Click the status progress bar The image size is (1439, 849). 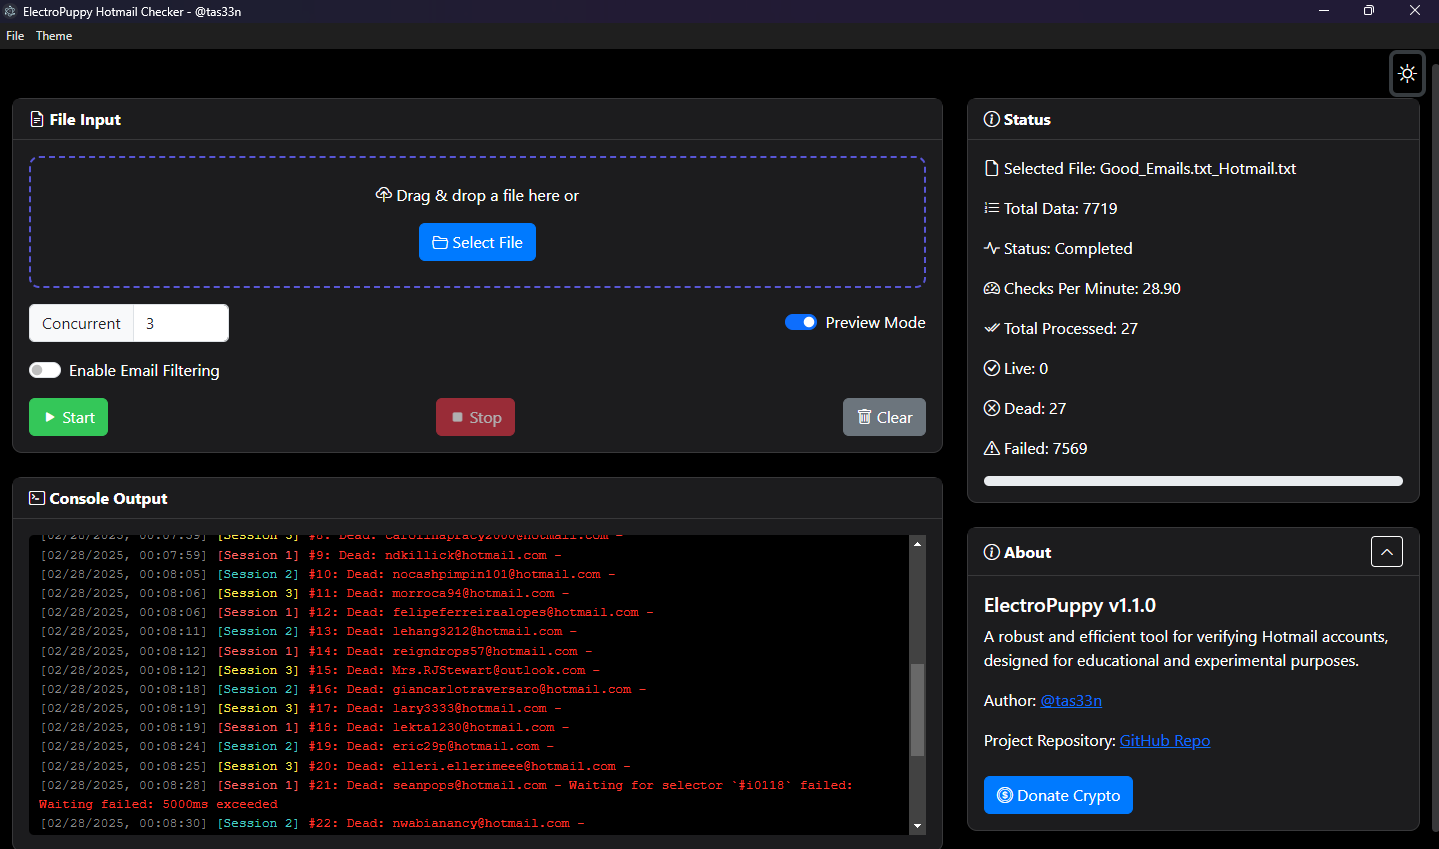click(x=1192, y=481)
